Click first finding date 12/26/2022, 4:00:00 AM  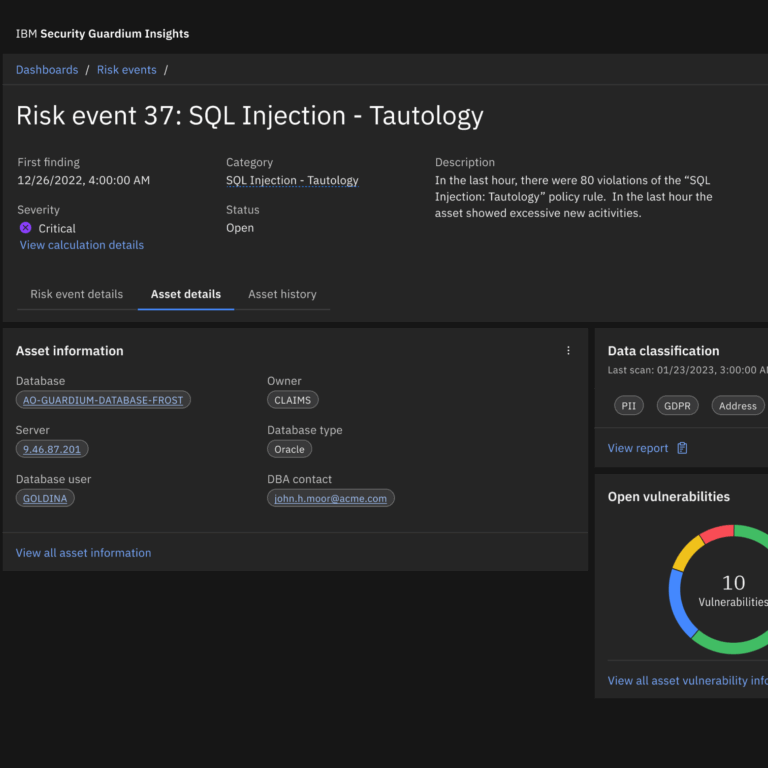(84, 180)
